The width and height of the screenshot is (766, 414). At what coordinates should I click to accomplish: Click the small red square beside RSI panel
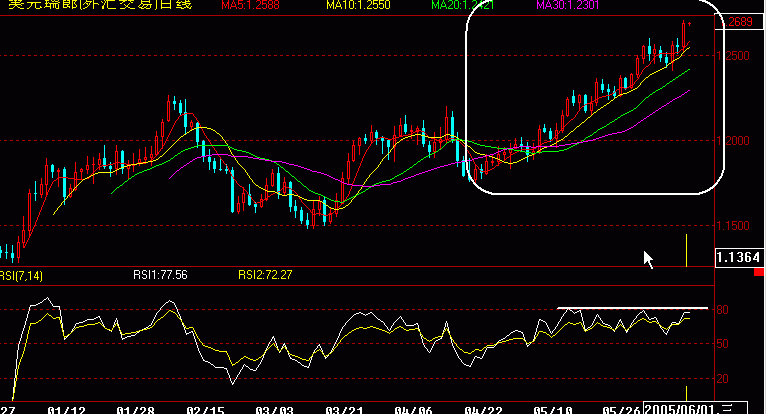(758, 272)
